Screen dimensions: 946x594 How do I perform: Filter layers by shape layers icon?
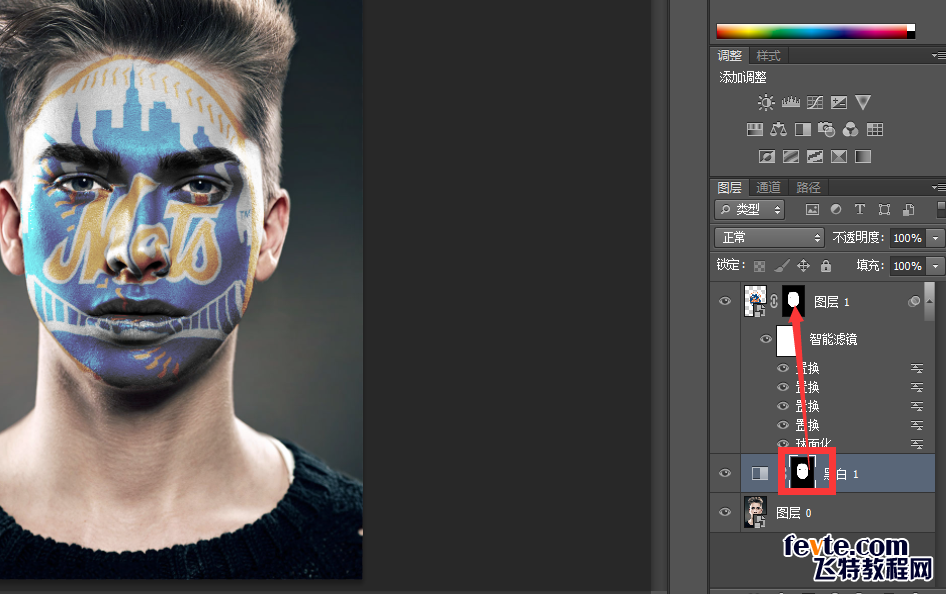[884, 209]
